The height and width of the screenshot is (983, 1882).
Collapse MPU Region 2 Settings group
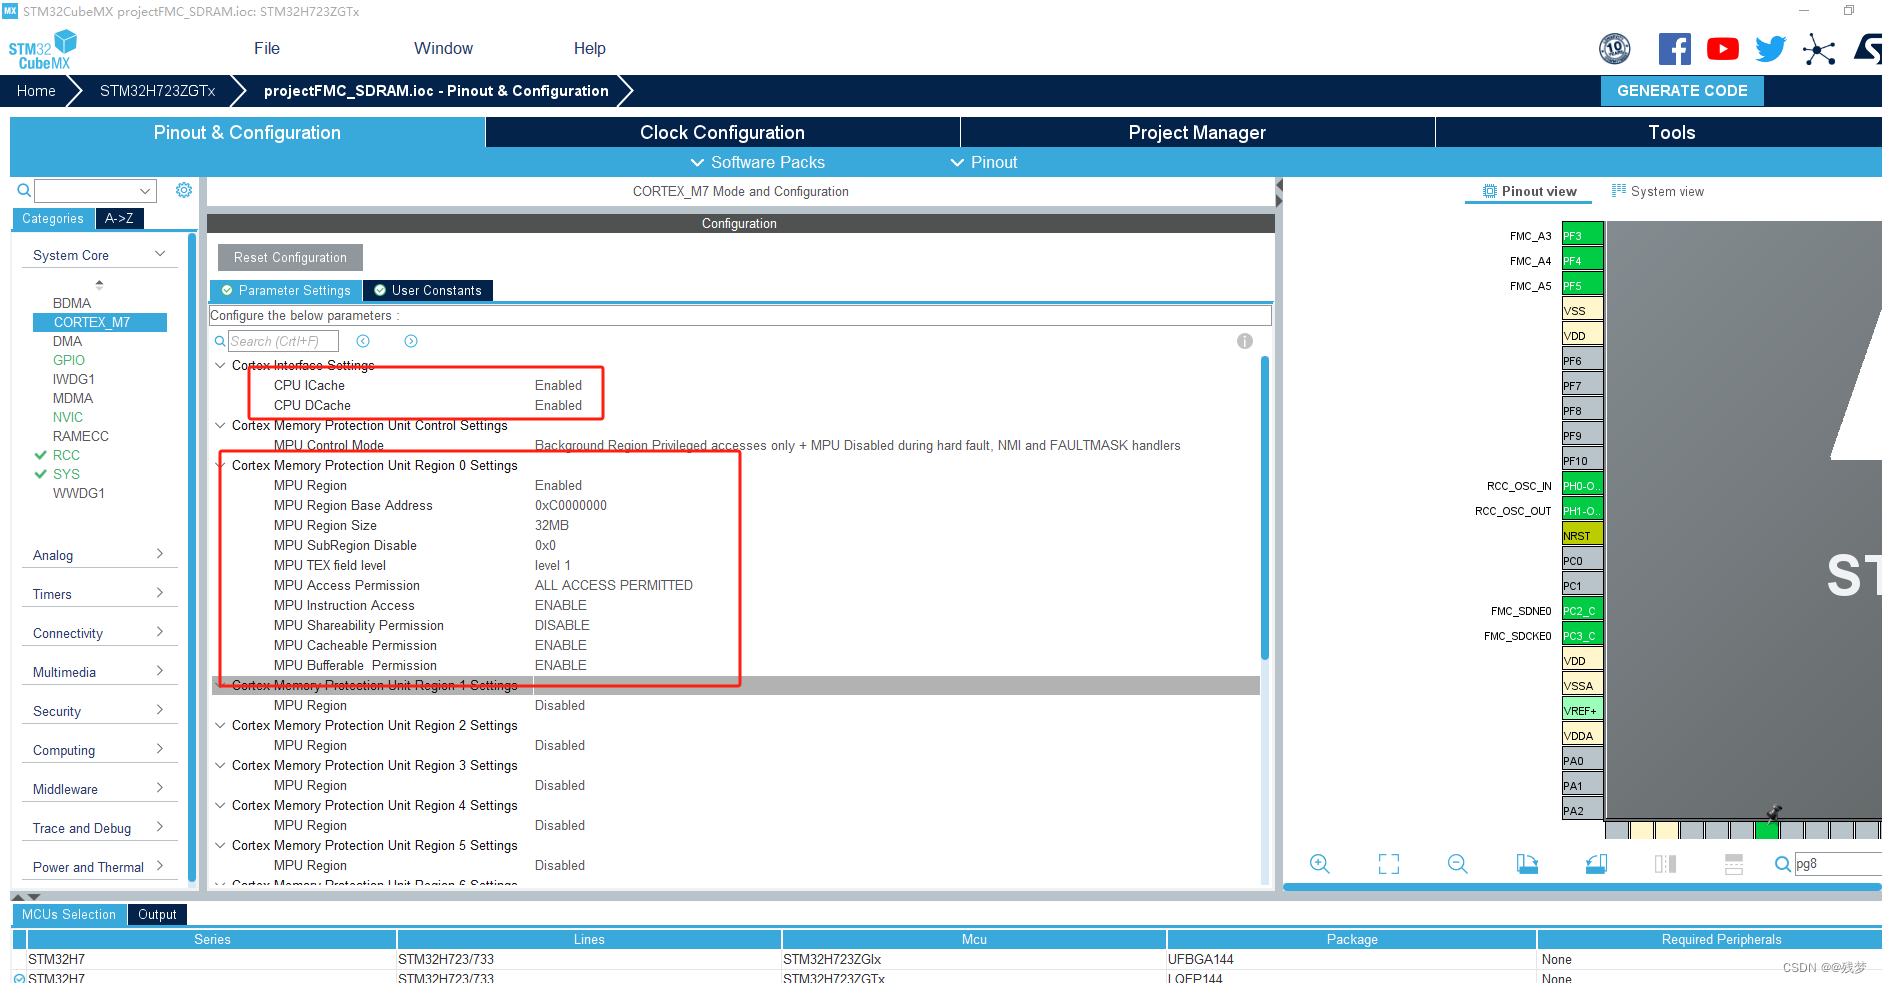pos(220,725)
